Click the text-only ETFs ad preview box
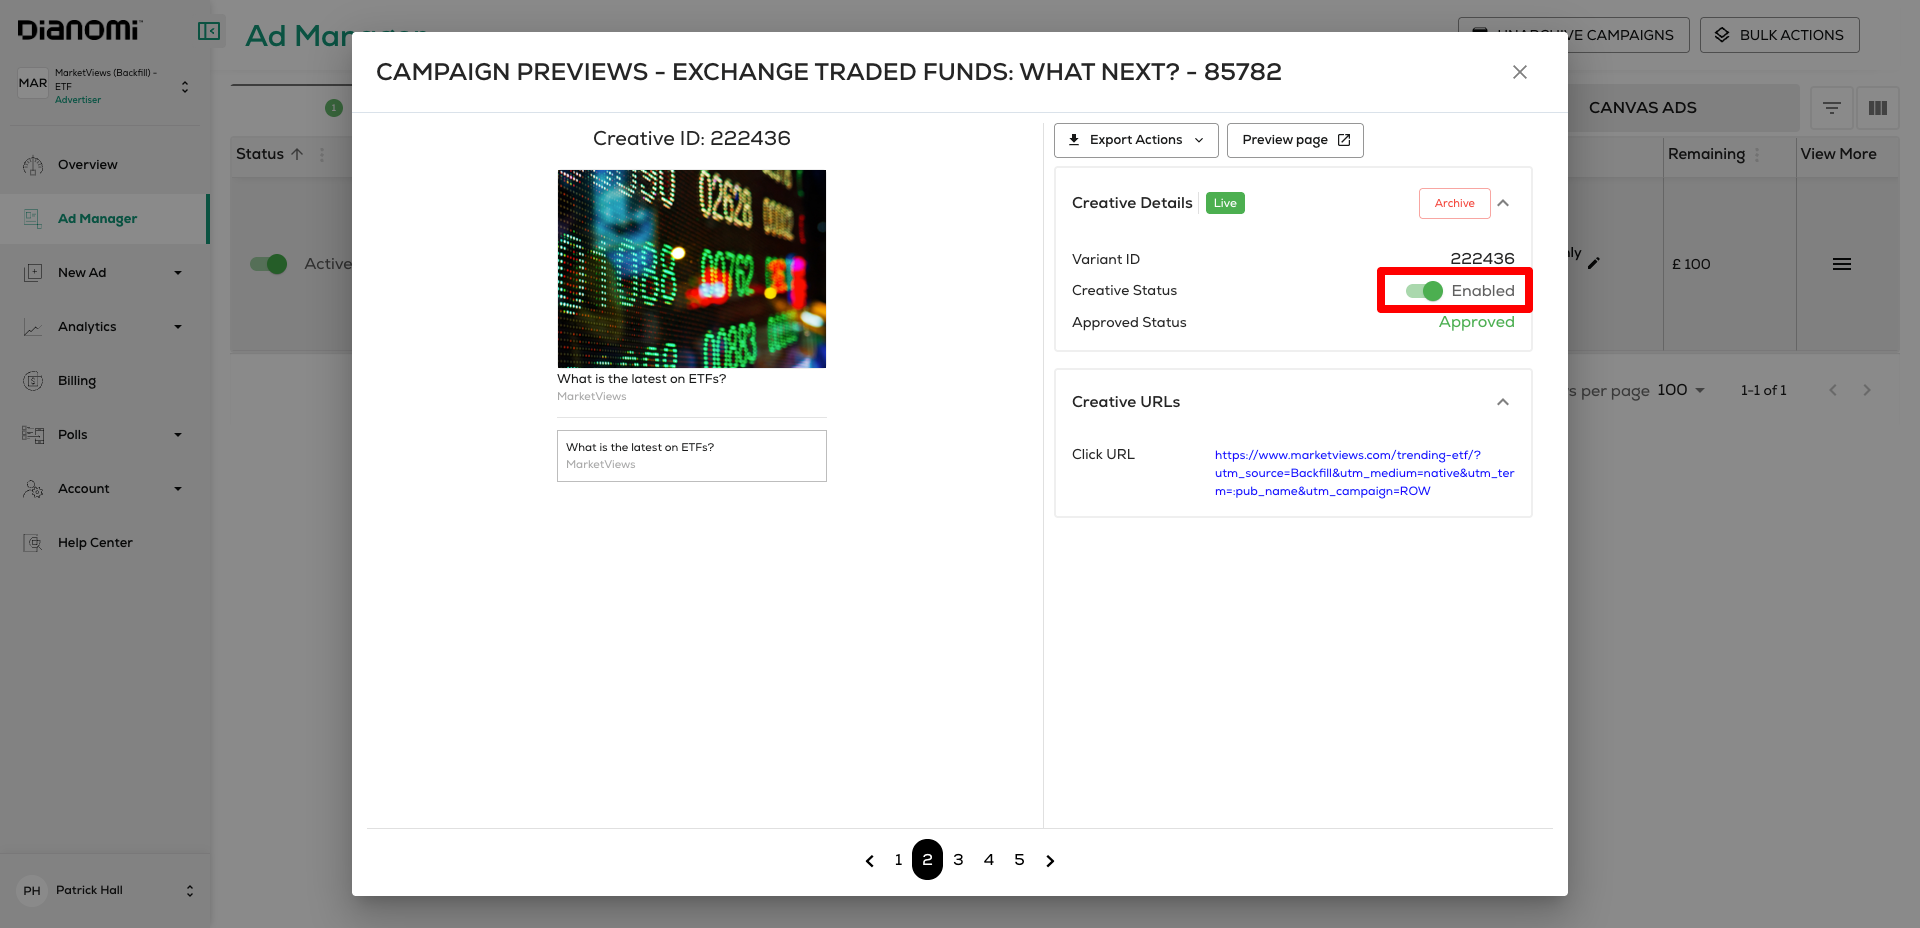Viewport: 1920px width, 928px height. 692,456
